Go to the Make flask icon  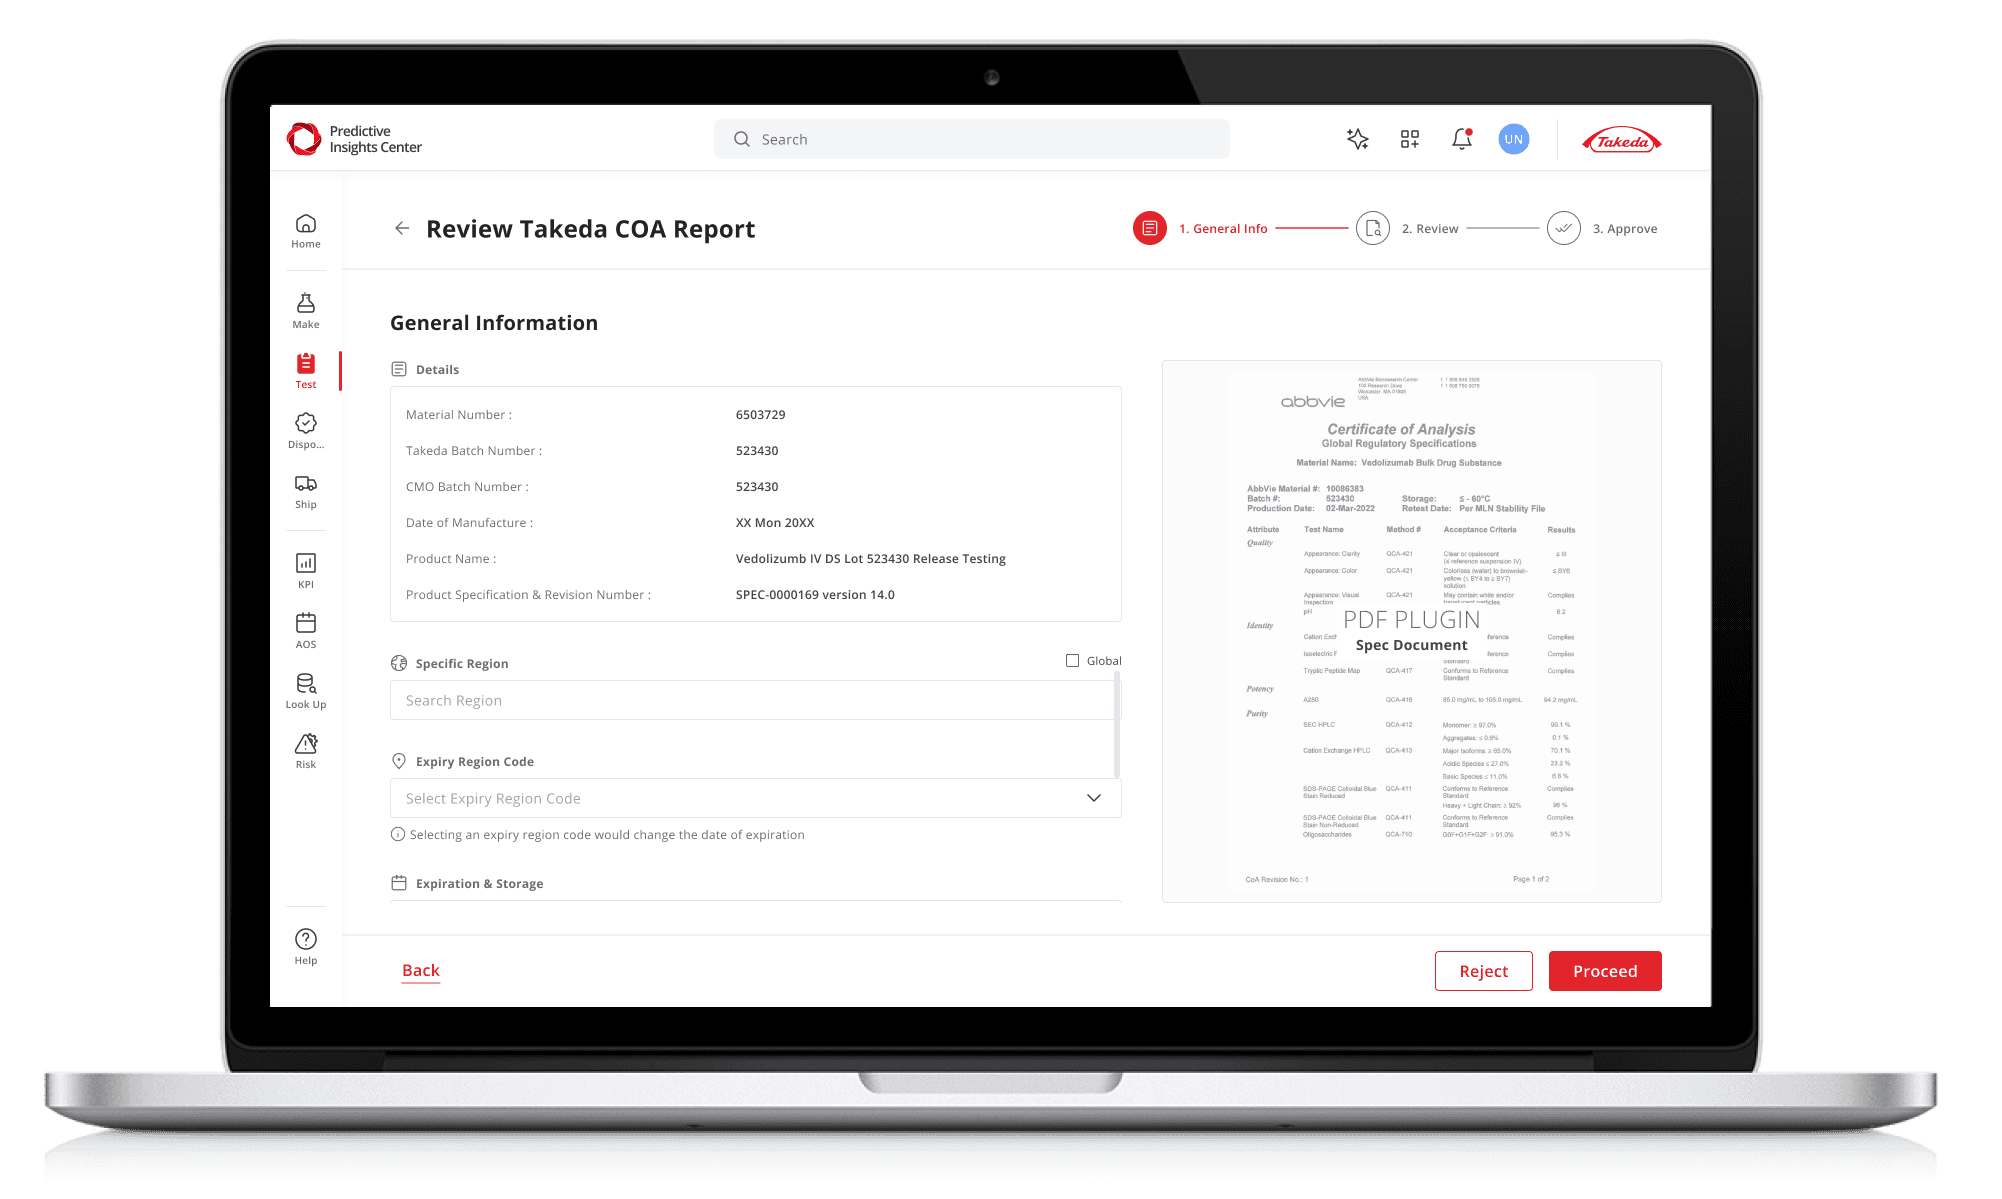[306, 310]
